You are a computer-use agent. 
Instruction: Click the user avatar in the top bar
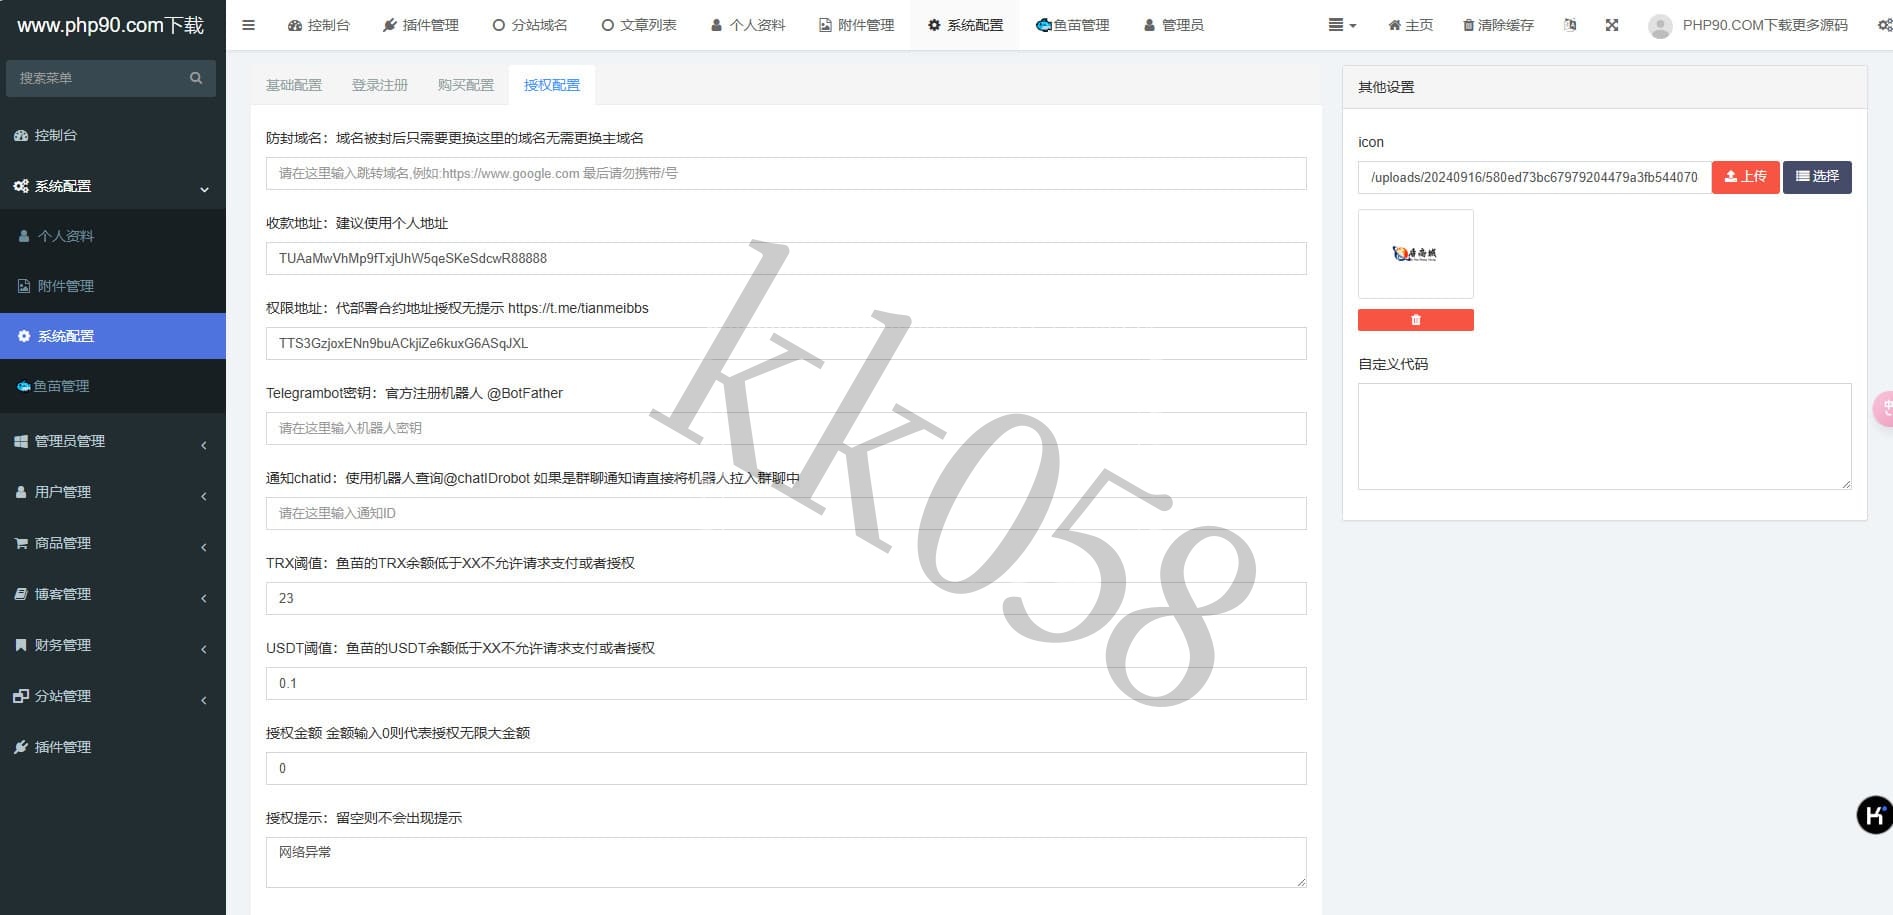tap(1660, 26)
